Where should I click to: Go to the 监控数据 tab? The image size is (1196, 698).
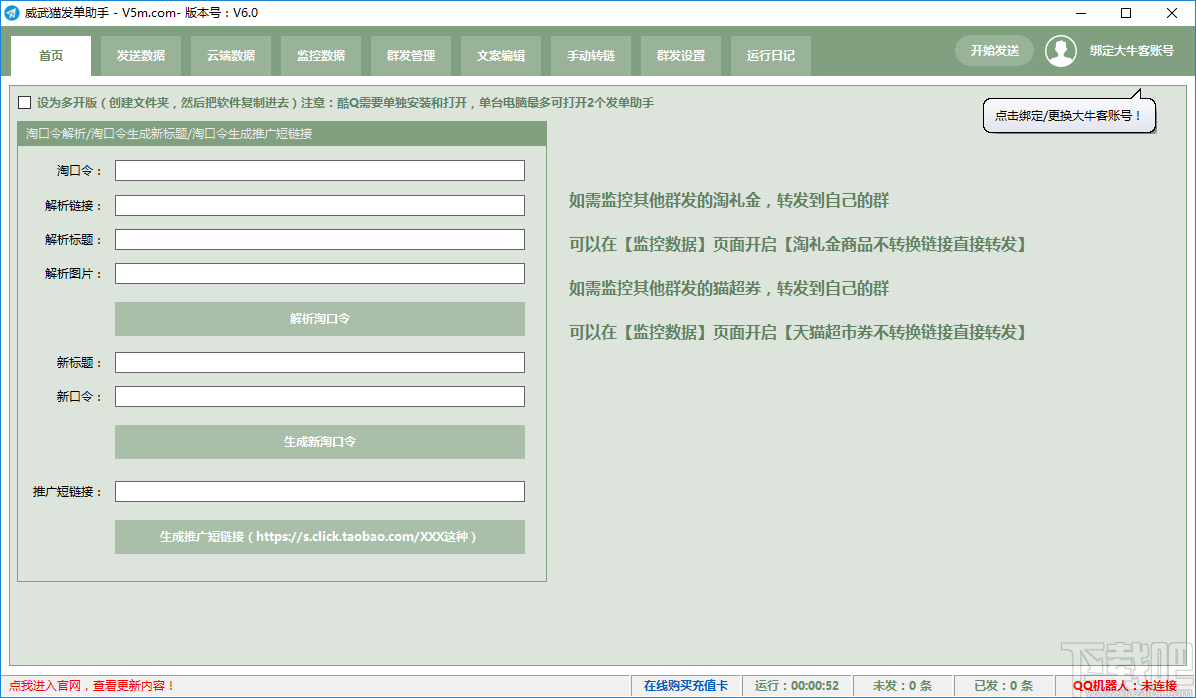(x=321, y=56)
